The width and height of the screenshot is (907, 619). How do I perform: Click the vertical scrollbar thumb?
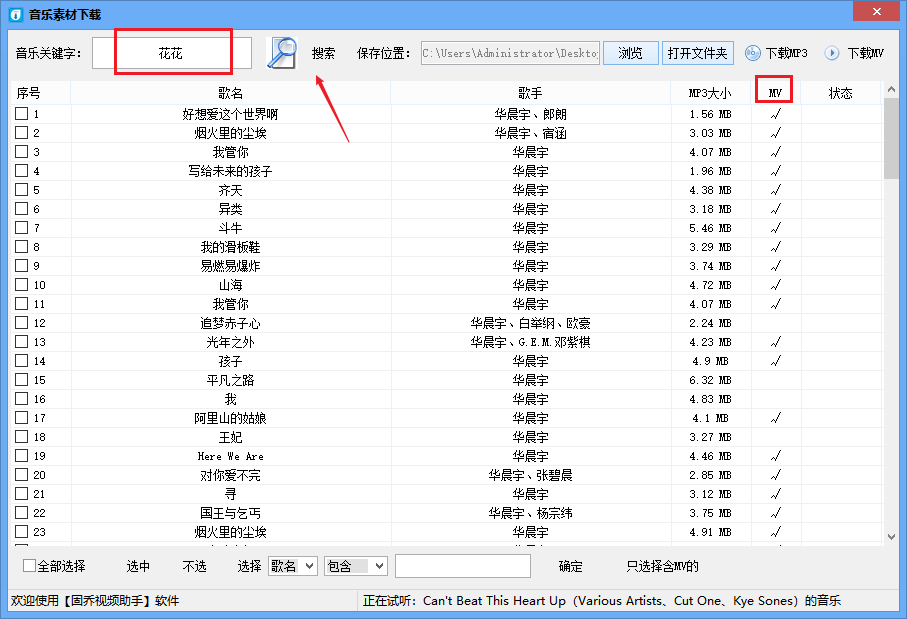pyautogui.click(x=891, y=139)
